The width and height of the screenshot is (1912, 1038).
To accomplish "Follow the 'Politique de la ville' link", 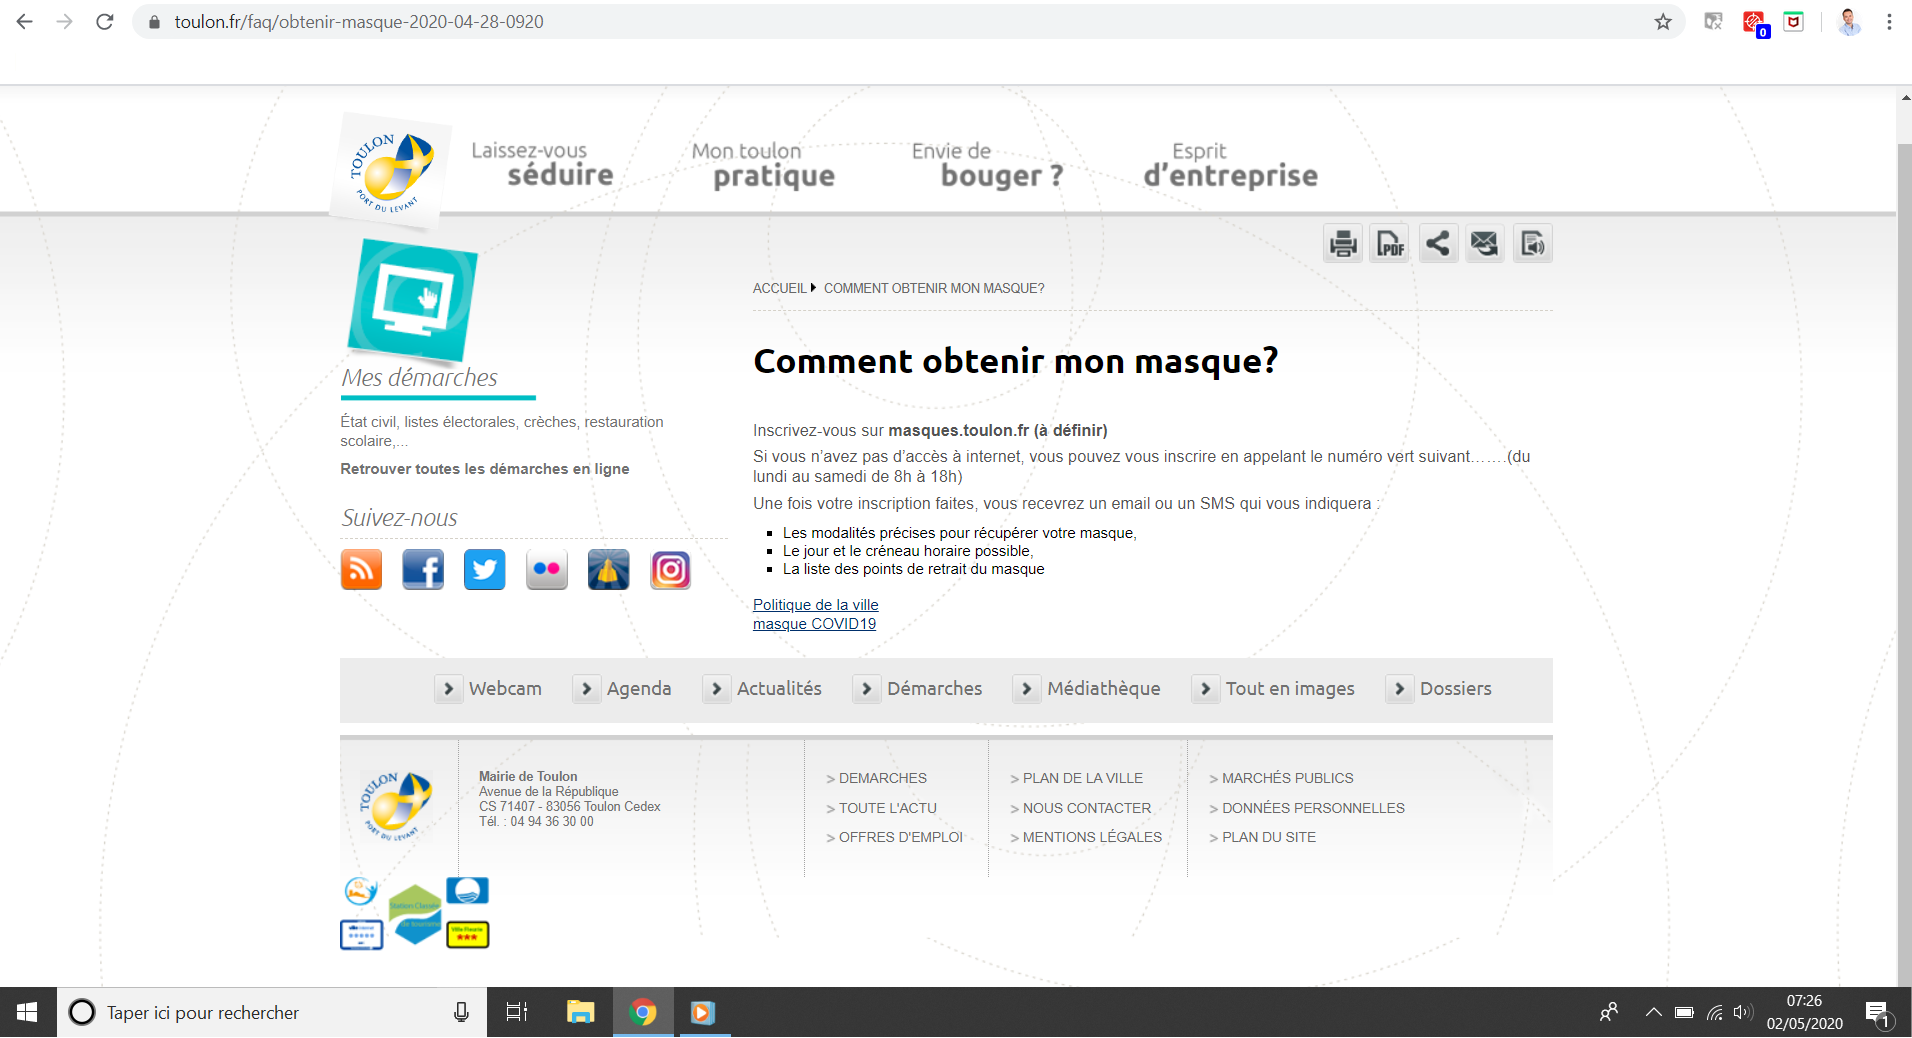I will [815, 605].
